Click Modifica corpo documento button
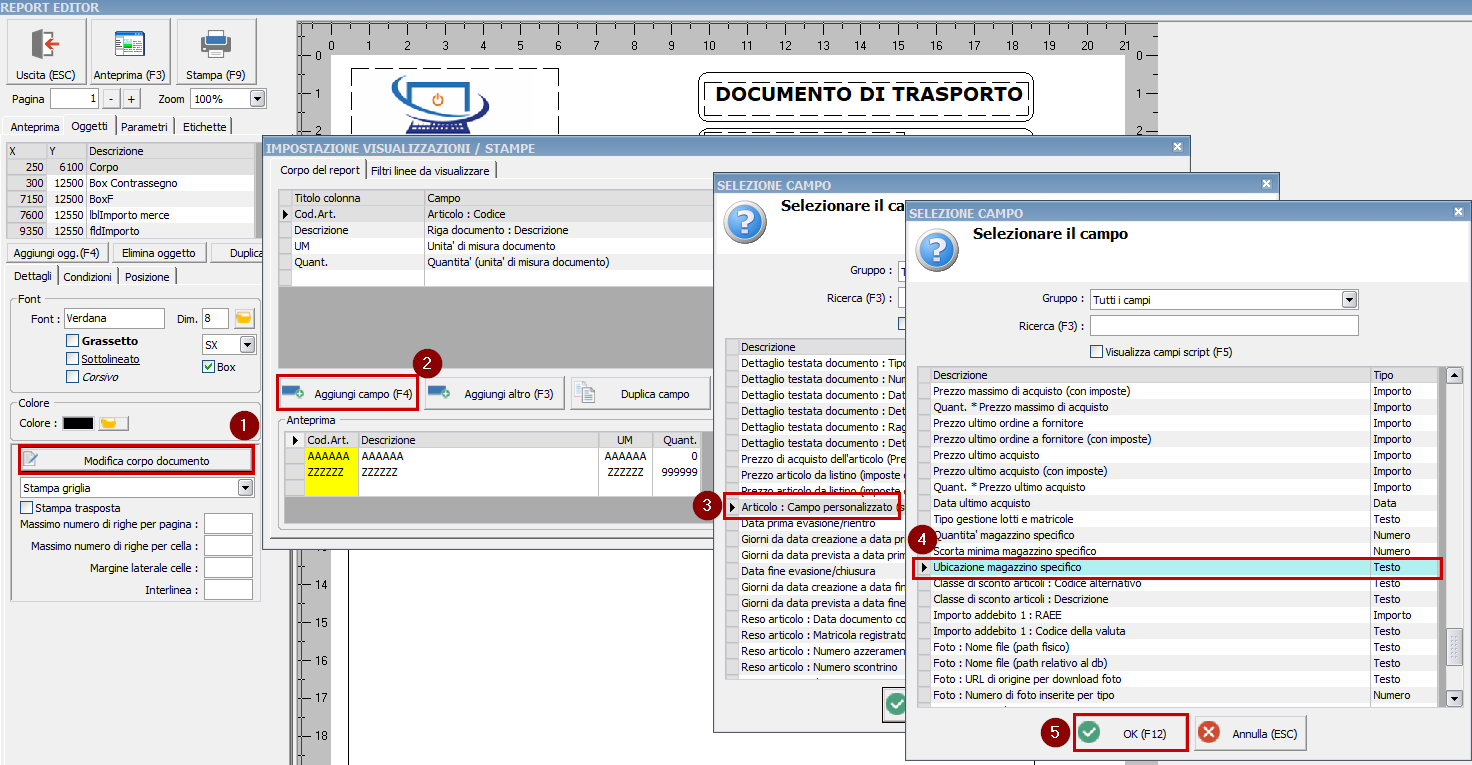 tap(136, 460)
